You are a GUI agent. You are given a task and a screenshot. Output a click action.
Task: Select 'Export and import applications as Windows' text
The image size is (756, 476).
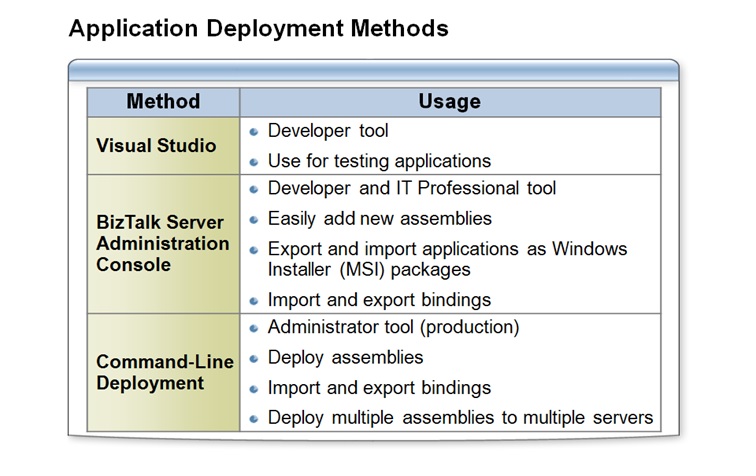pos(447,249)
